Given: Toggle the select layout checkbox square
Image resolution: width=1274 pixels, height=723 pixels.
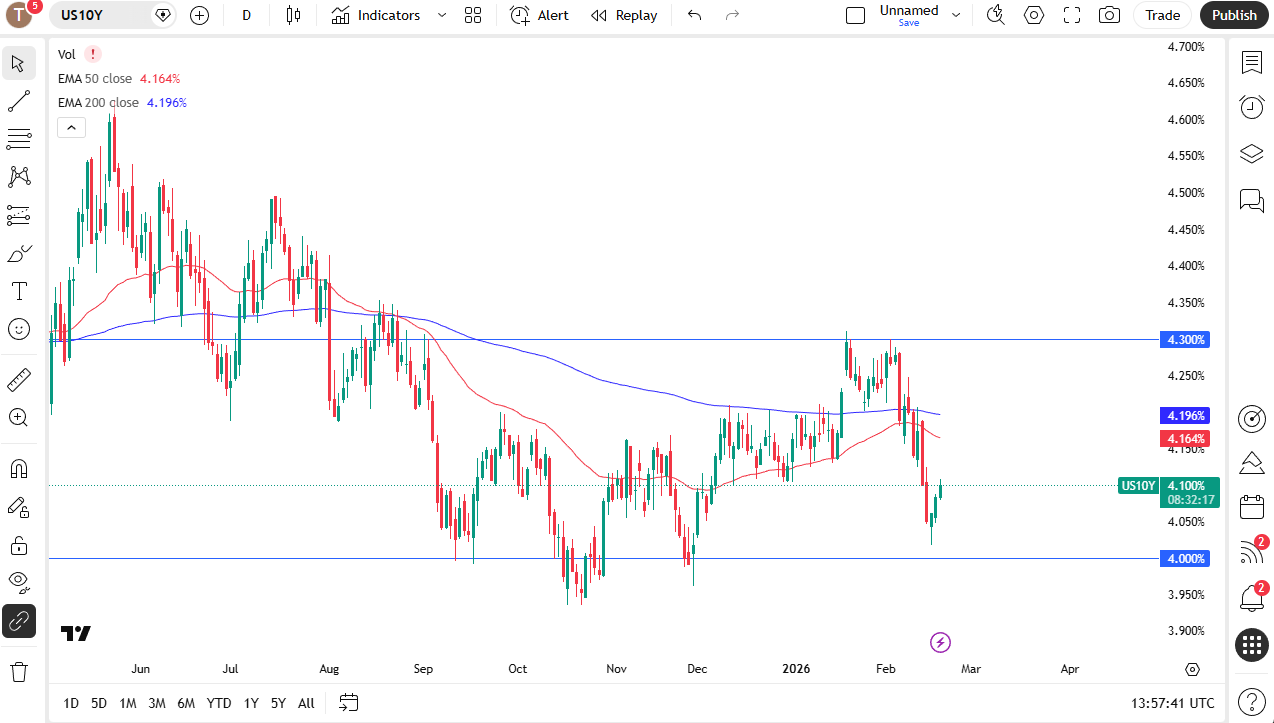Looking at the screenshot, I should coord(855,15).
